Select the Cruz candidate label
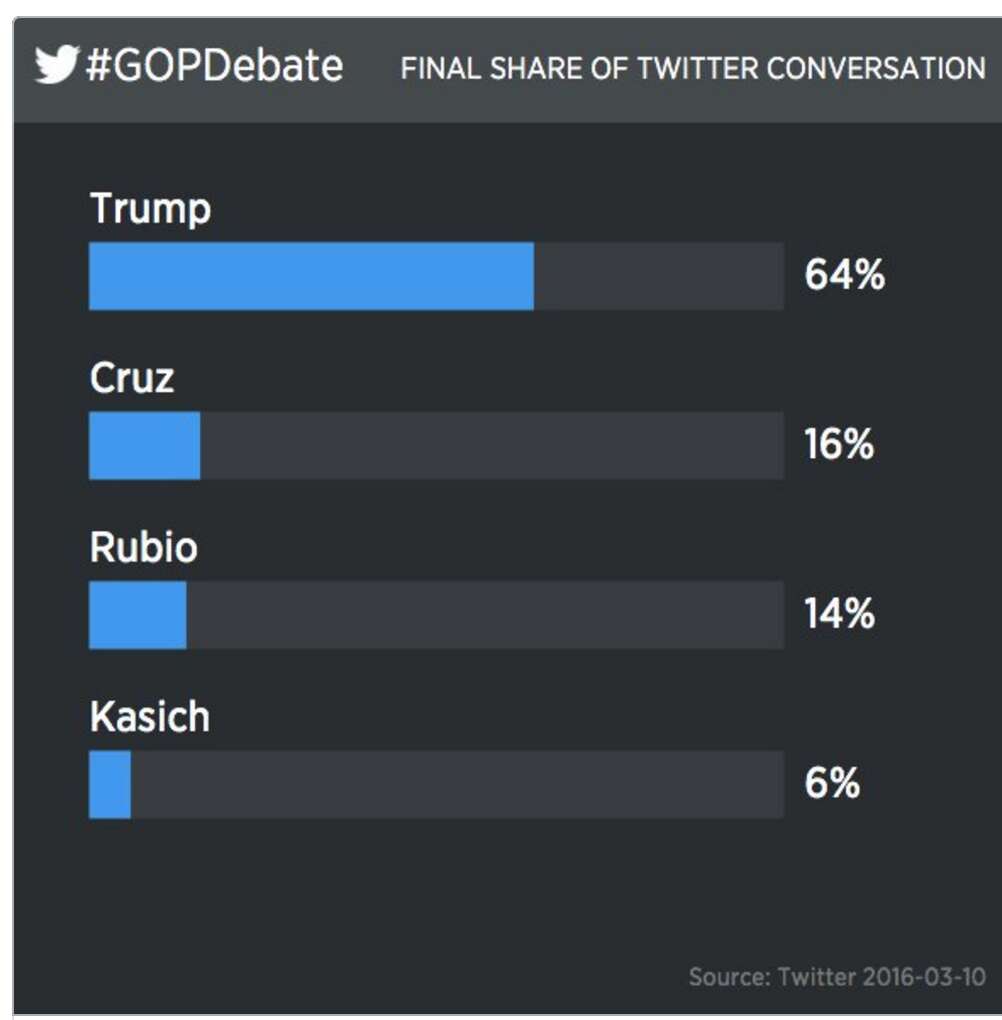Viewport: 1002px width, 1020px height. click(132, 378)
